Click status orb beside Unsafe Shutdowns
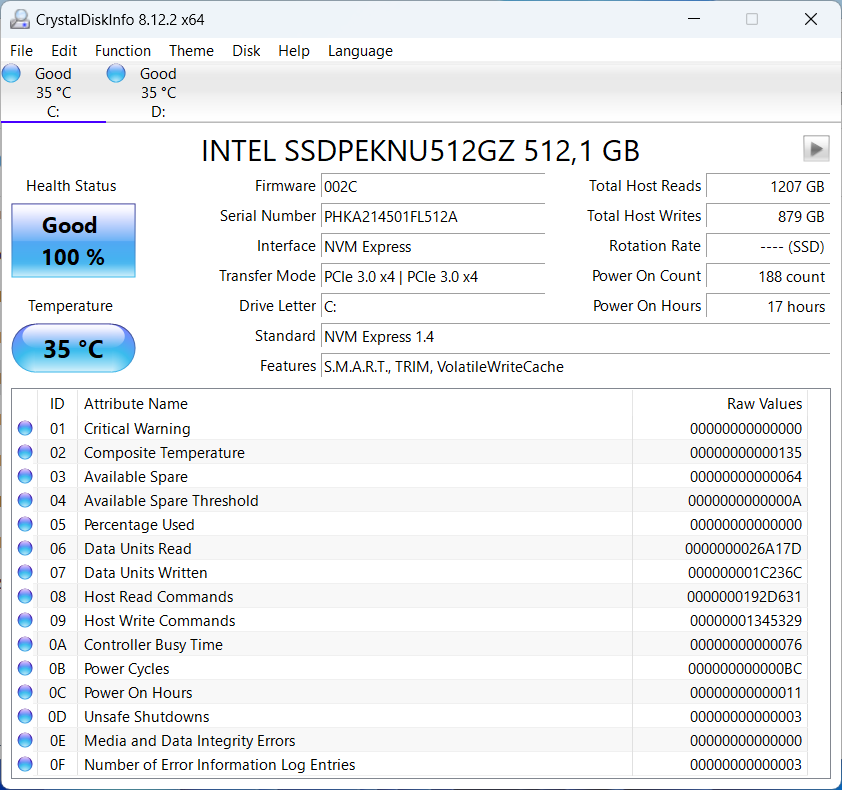 [x=25, y=717]
